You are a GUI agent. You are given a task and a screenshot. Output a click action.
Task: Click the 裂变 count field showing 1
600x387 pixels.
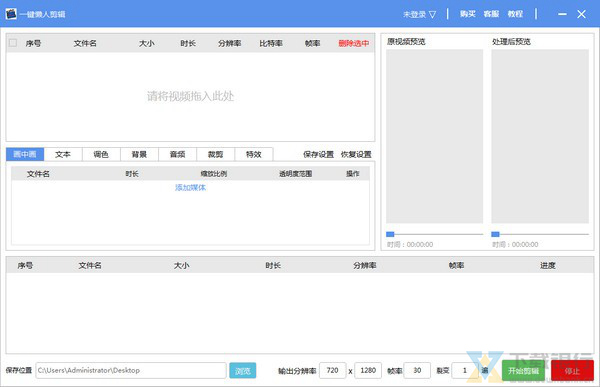(x=465, y=370)
